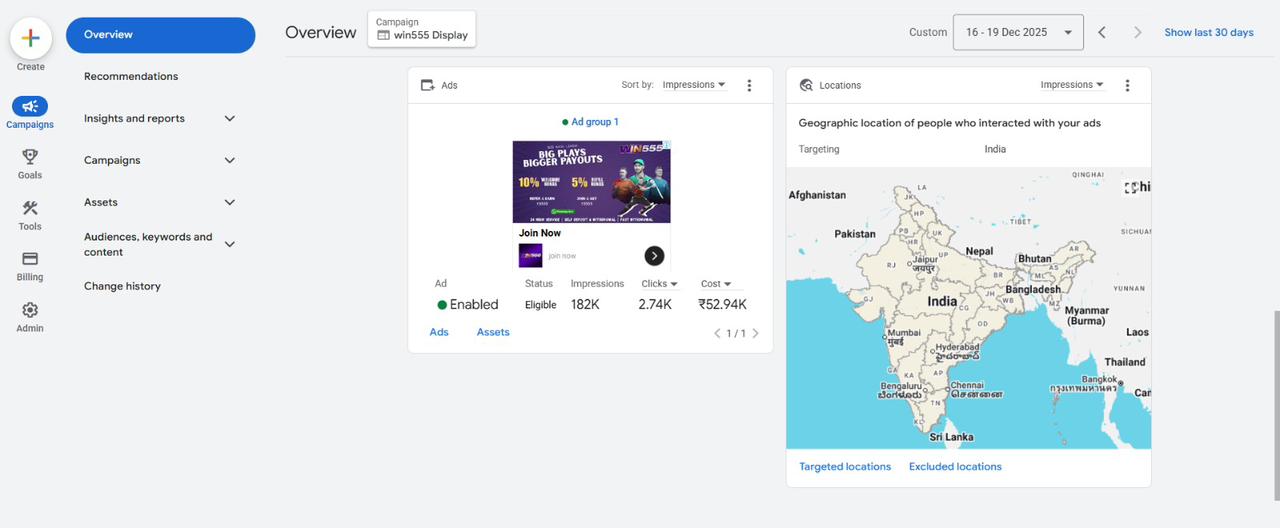Open Ads card three-dot menu
Screen dimensions: 1280x528
point(749,86)
